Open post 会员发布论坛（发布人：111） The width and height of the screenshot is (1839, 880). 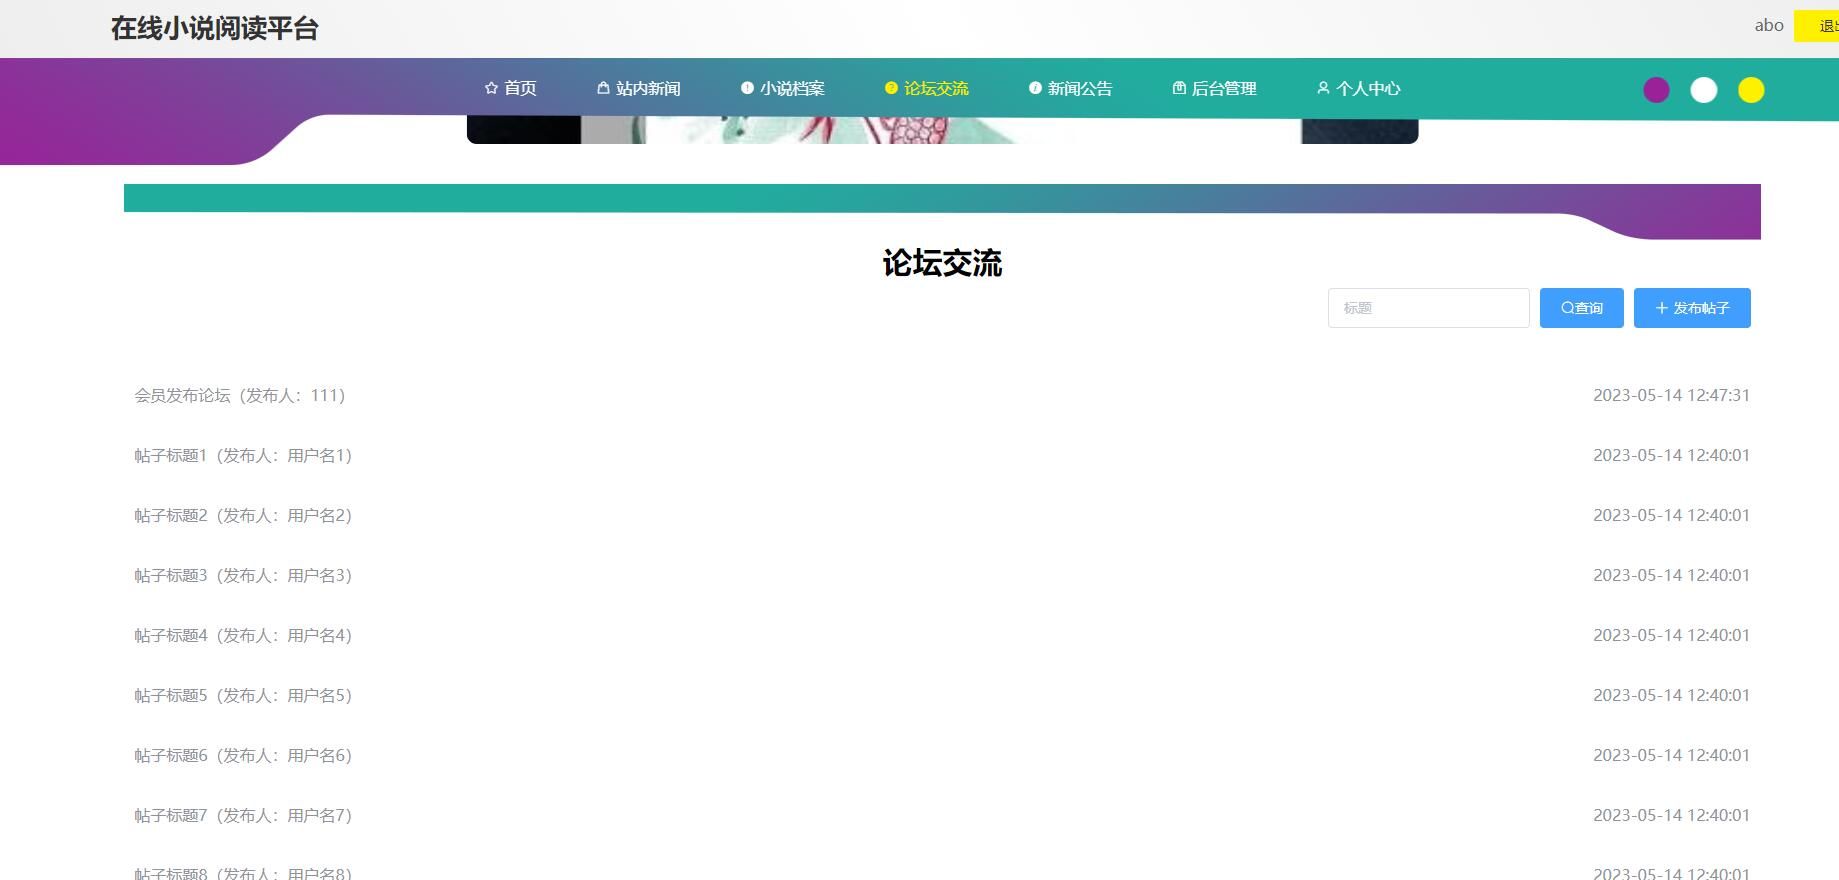coord(240,395)
